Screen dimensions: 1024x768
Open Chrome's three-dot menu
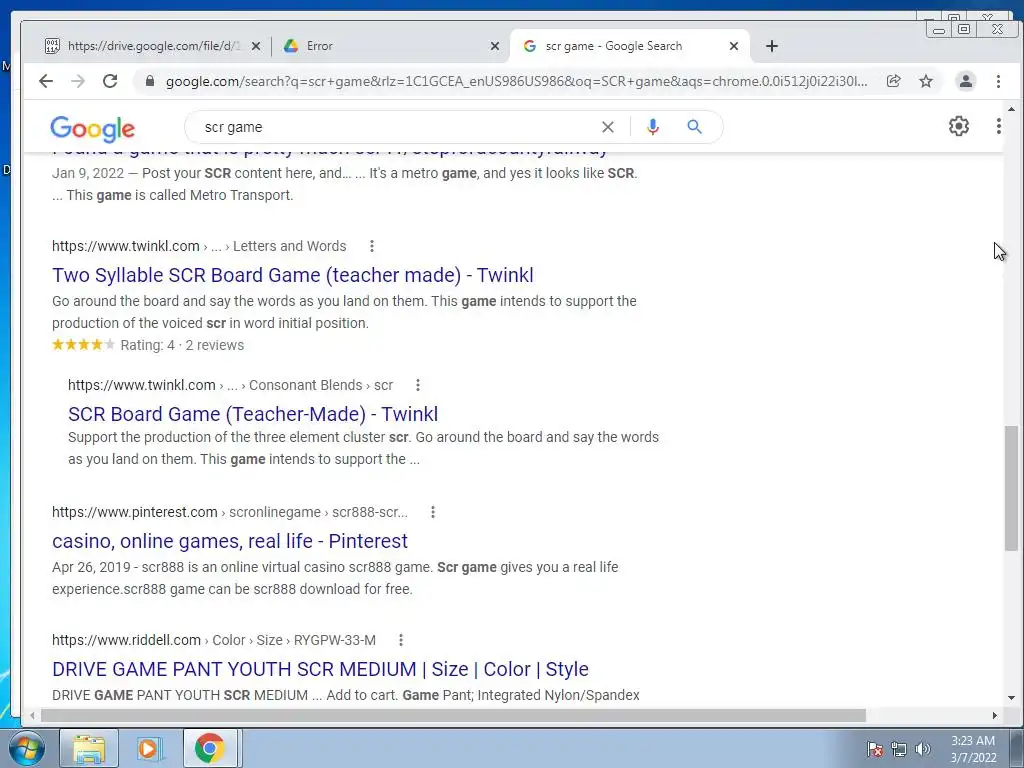[x=998, y=81]
